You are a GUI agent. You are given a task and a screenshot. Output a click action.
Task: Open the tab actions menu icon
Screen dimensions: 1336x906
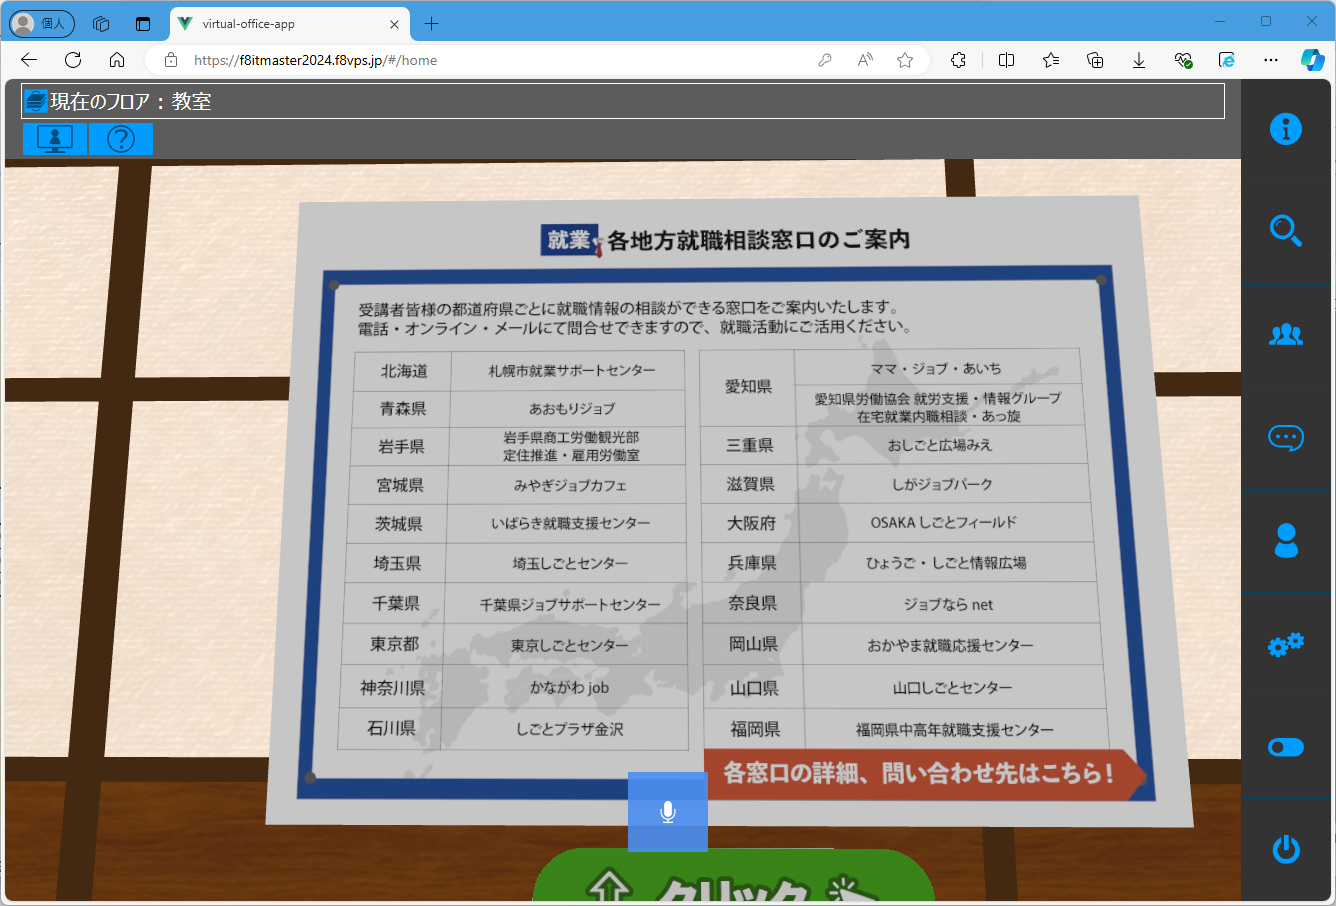pyautogui.click(x=143, y=24)
